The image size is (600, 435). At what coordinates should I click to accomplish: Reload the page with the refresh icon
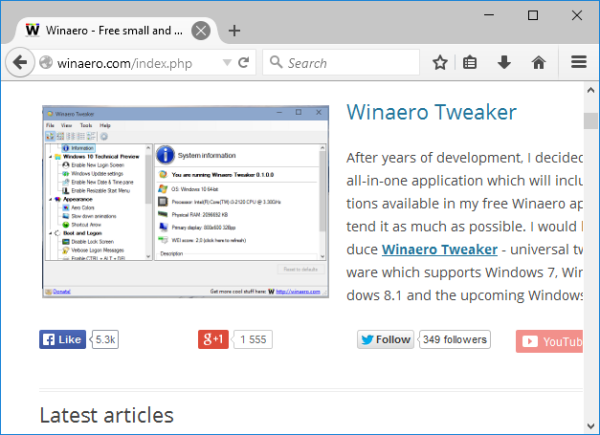coord(244,62)
